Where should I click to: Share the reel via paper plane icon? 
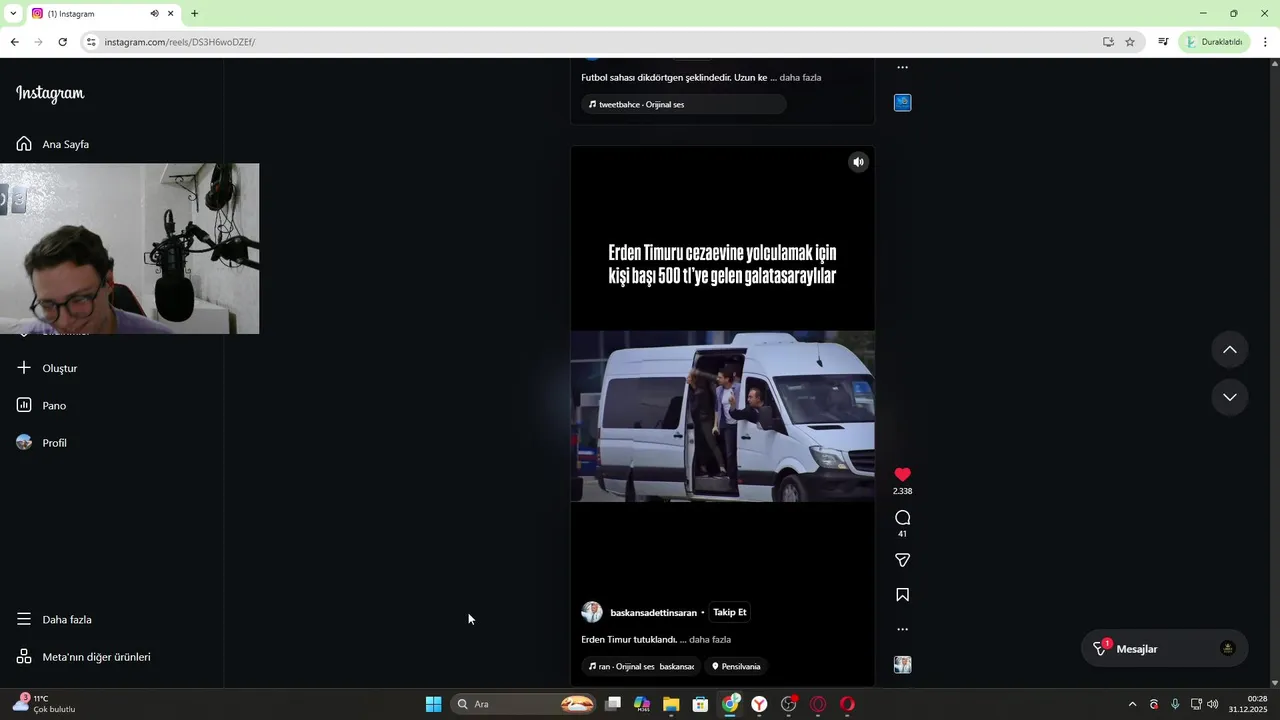[x=902, y=561]
